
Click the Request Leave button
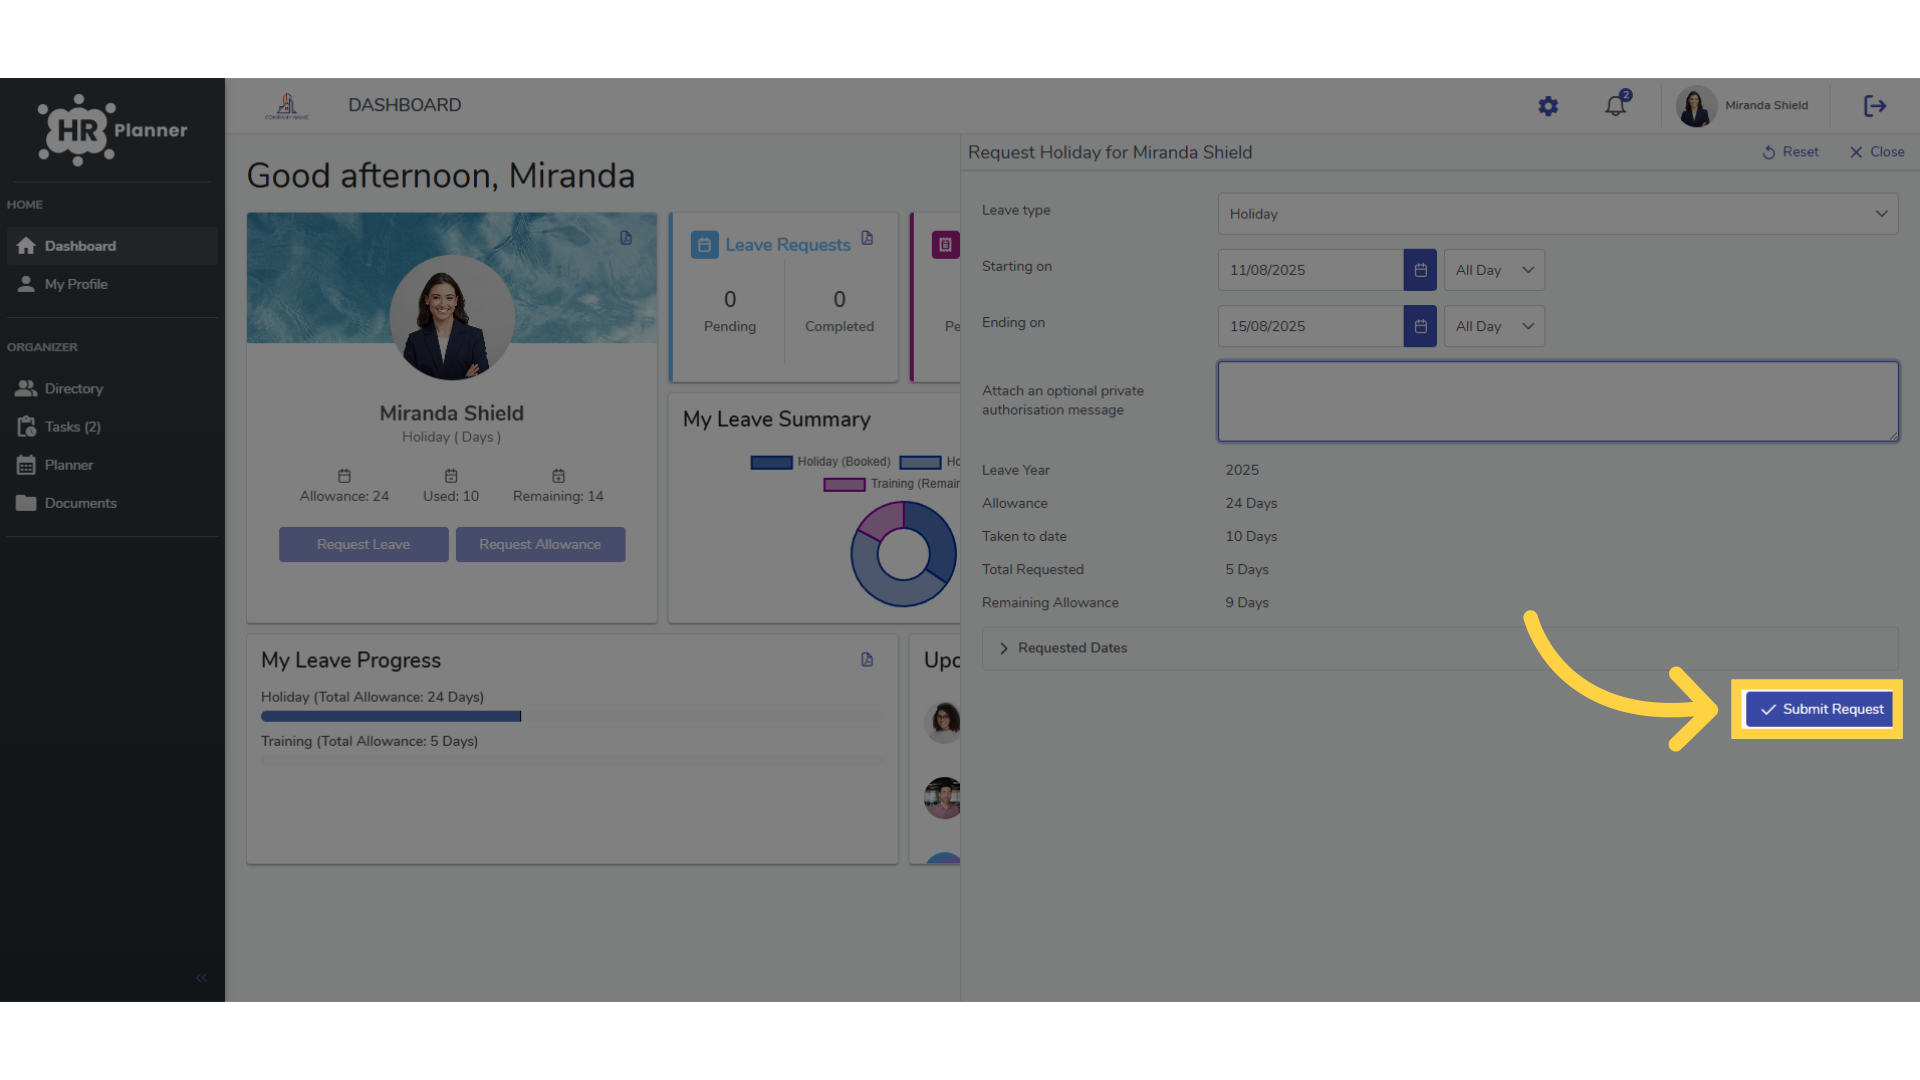coord(363,544)
